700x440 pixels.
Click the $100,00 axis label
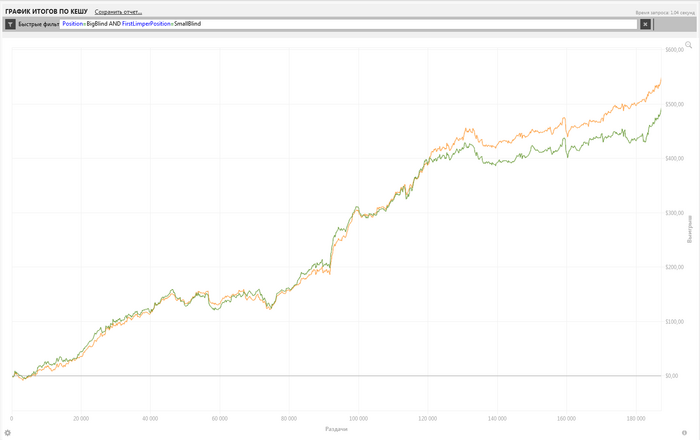[x=674, y=321]
